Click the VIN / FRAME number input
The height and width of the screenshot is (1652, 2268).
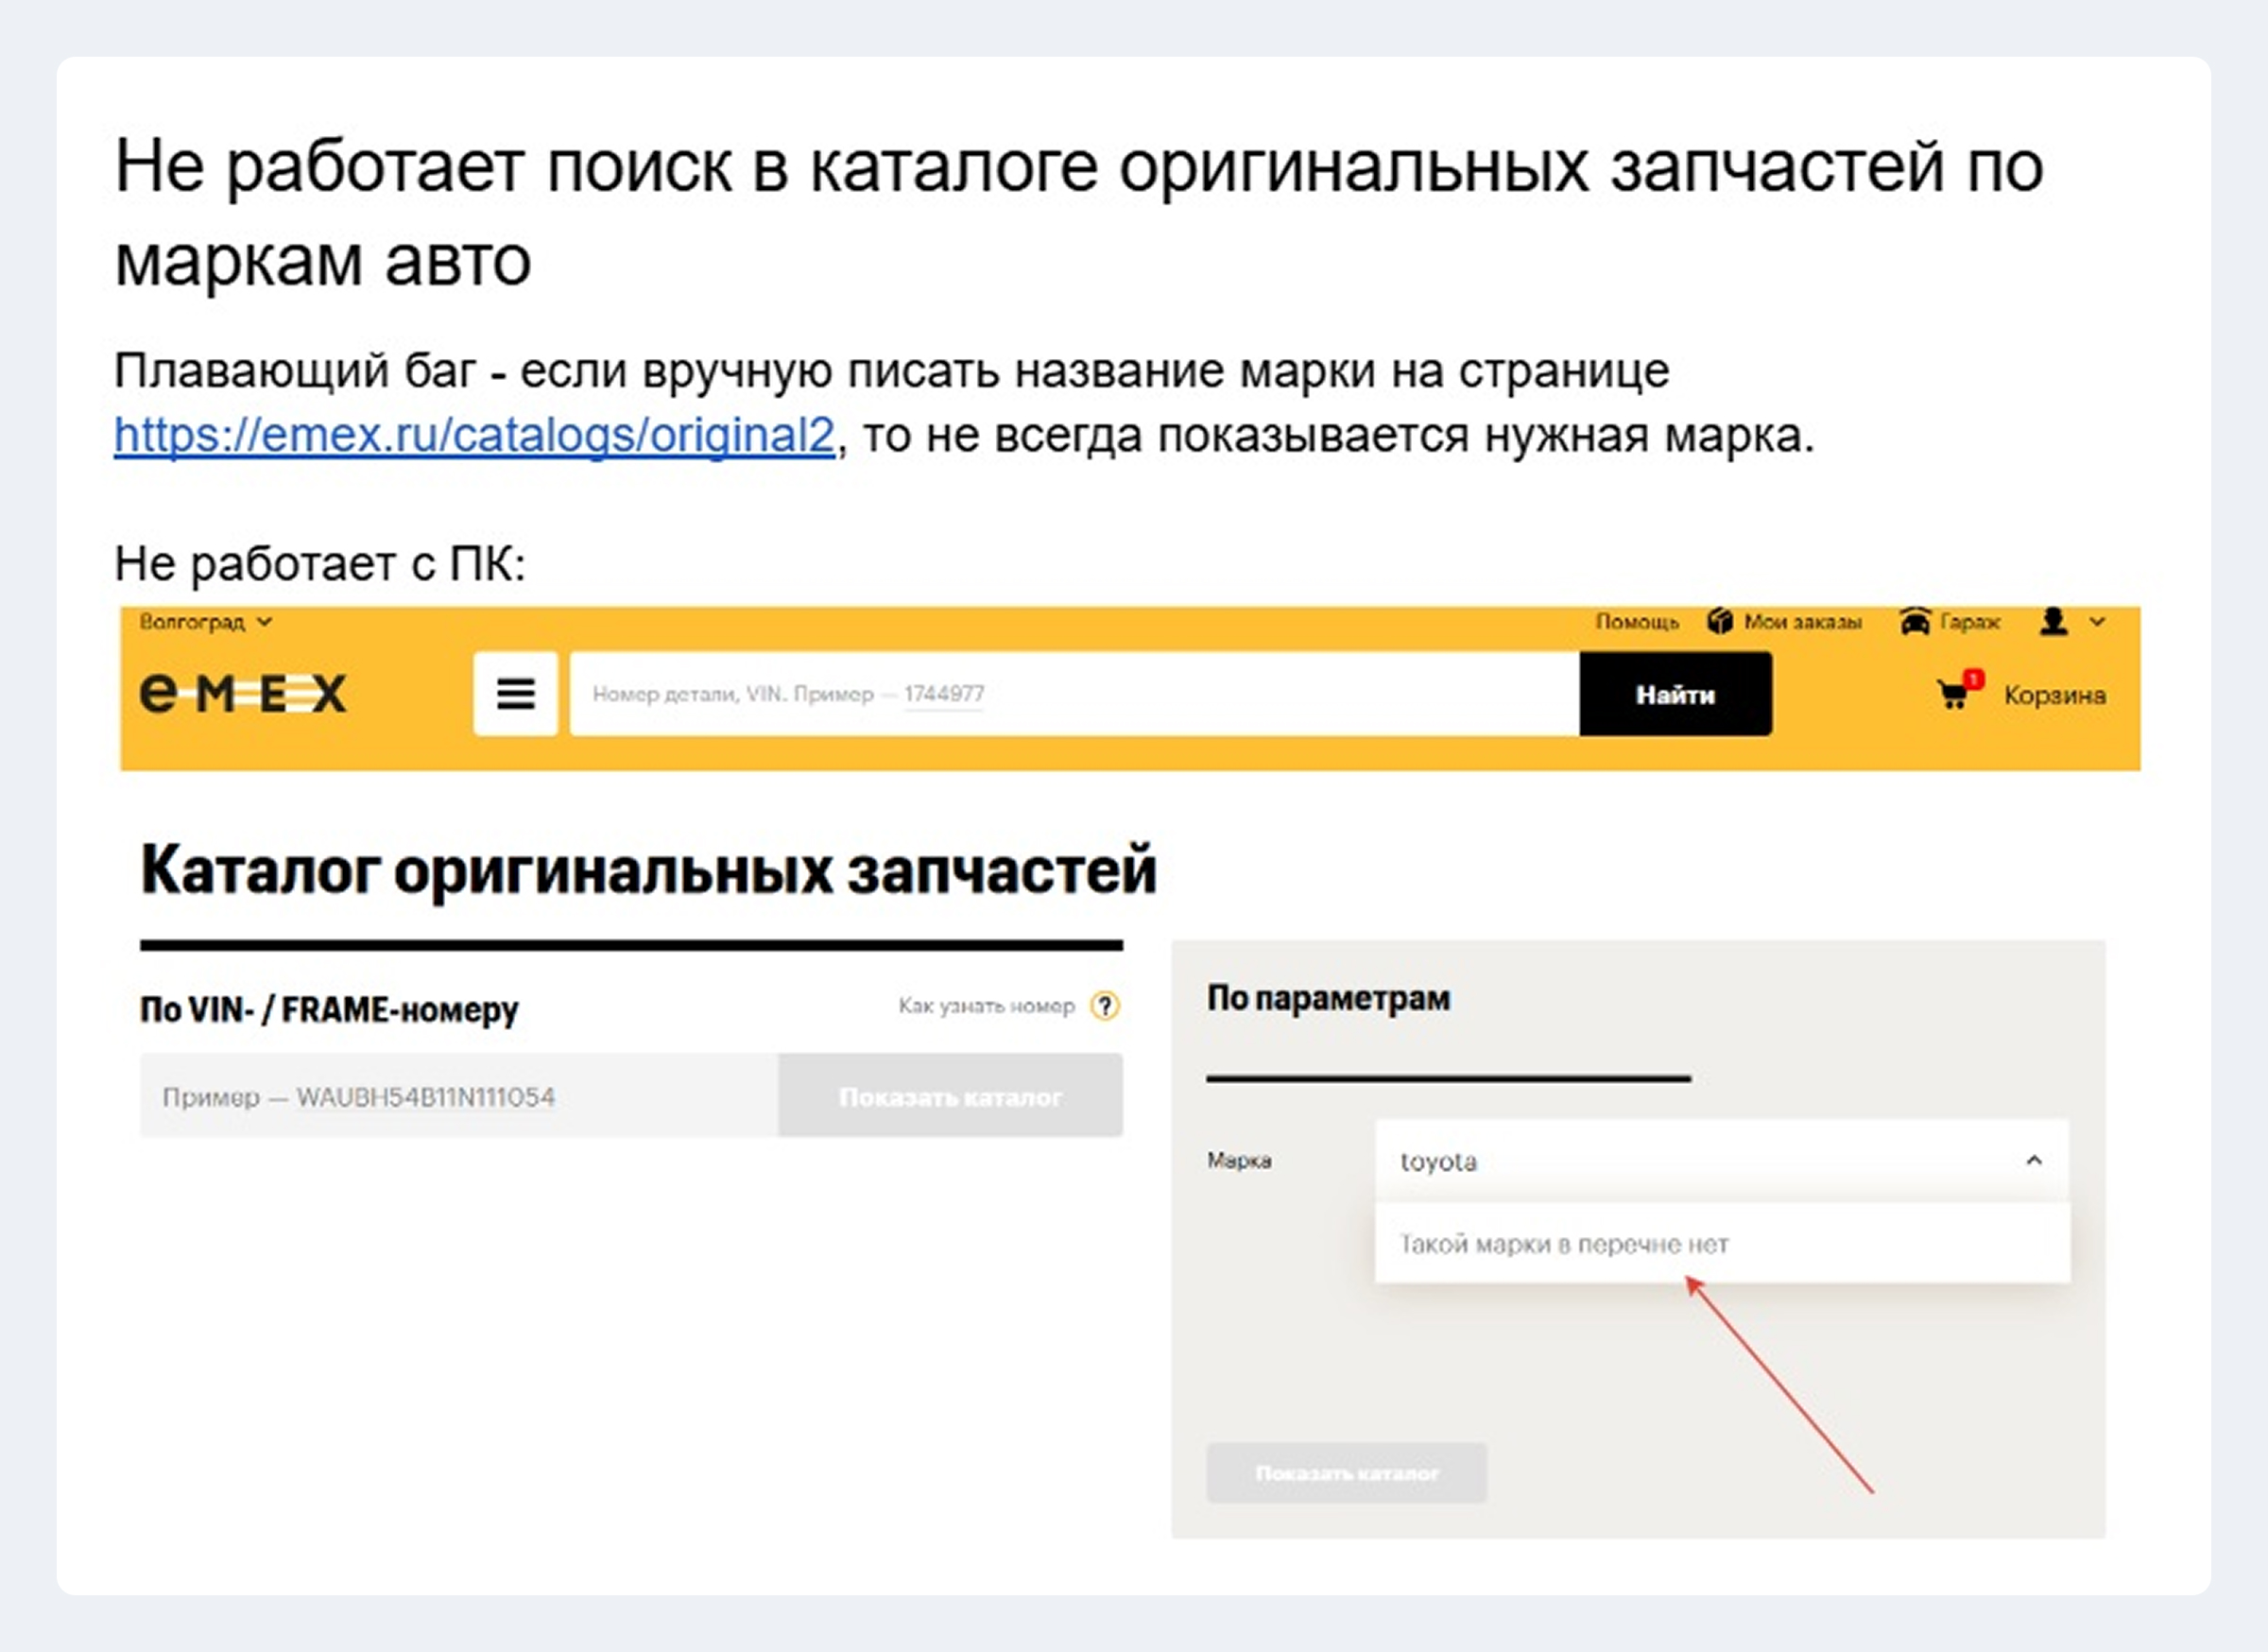[x=459, y=1096]
